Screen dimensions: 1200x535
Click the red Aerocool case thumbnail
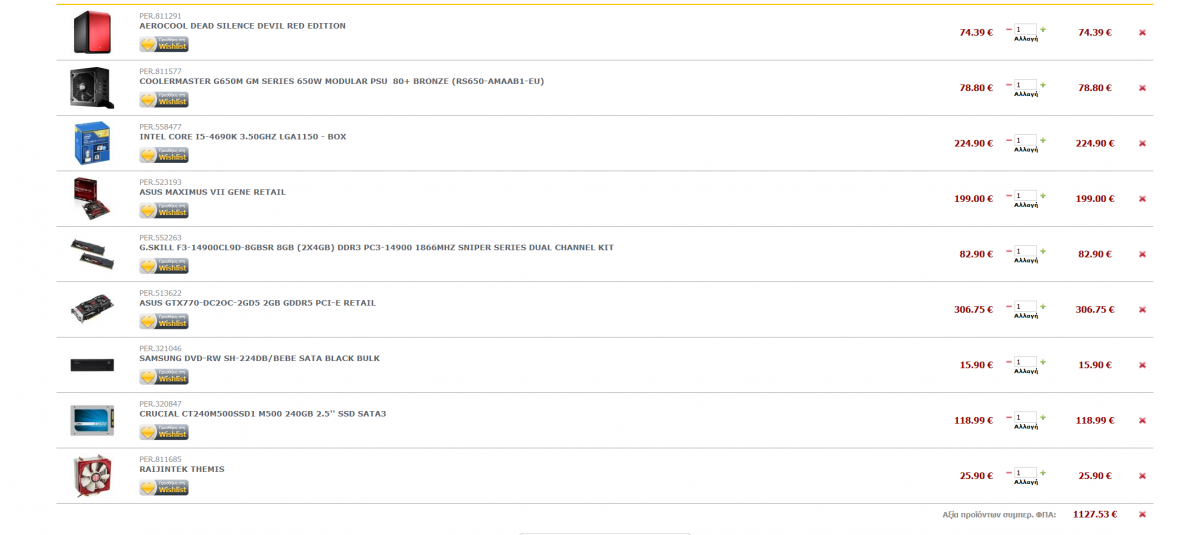[x=92, y=32]
